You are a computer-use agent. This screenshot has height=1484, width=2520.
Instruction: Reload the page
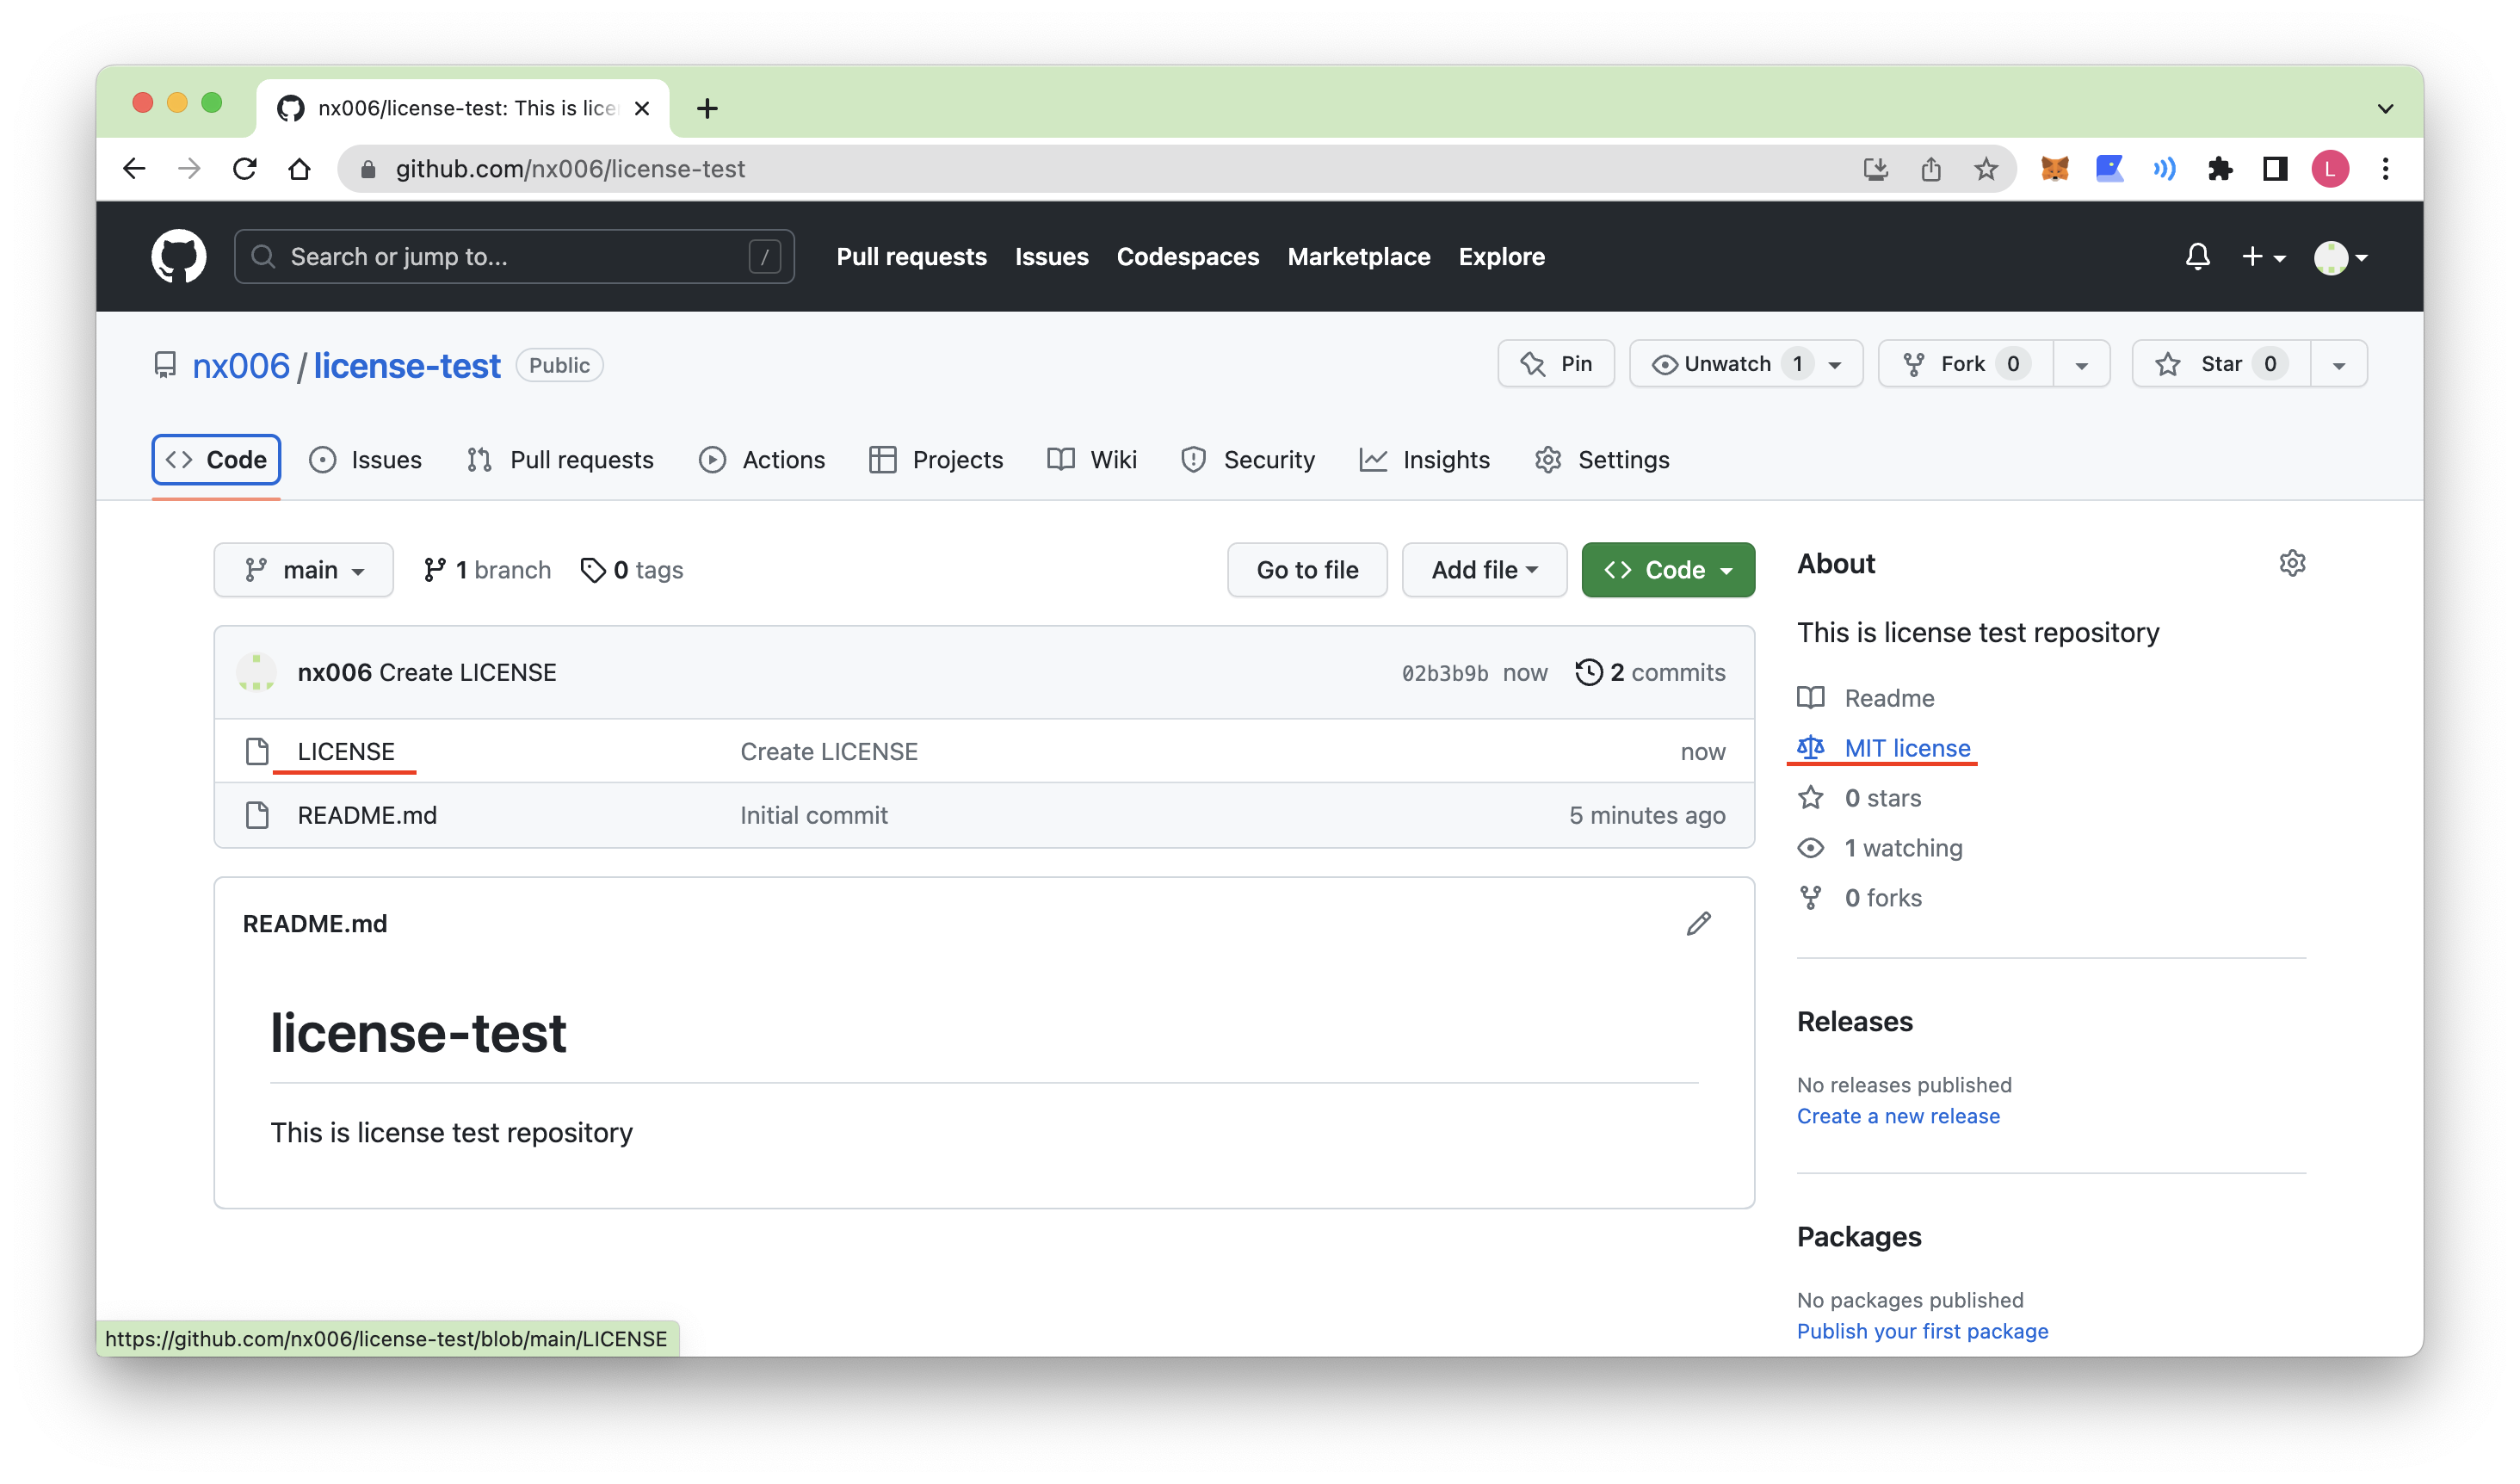245,169
